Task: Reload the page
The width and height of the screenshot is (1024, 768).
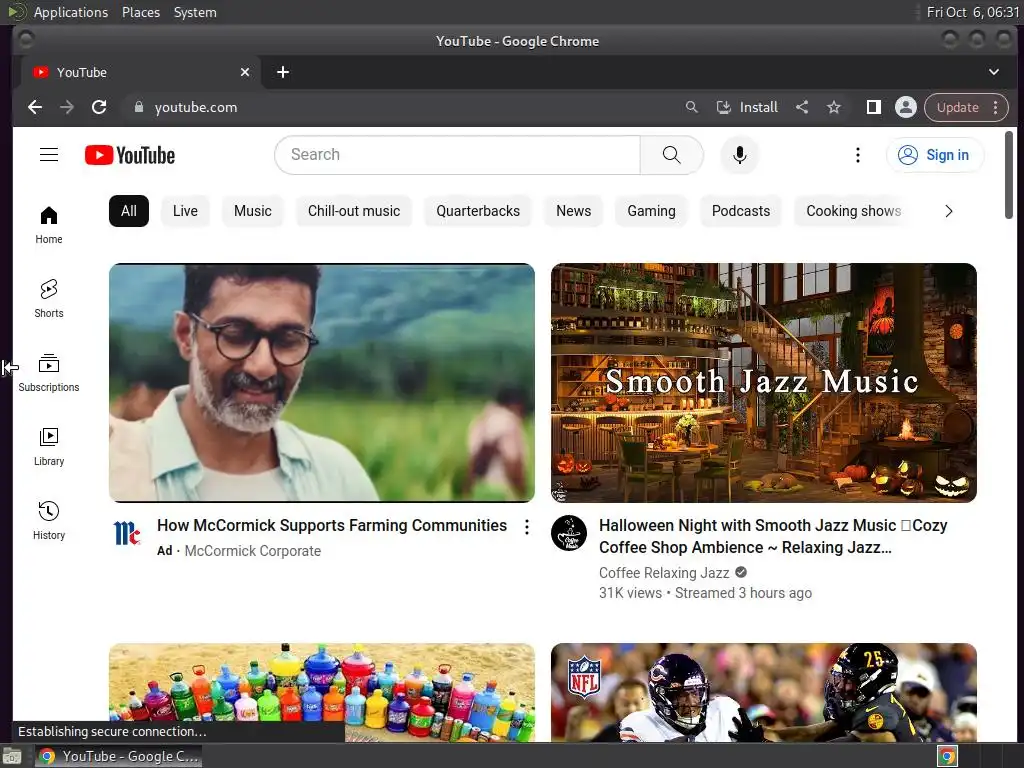Action: [99, 107]
